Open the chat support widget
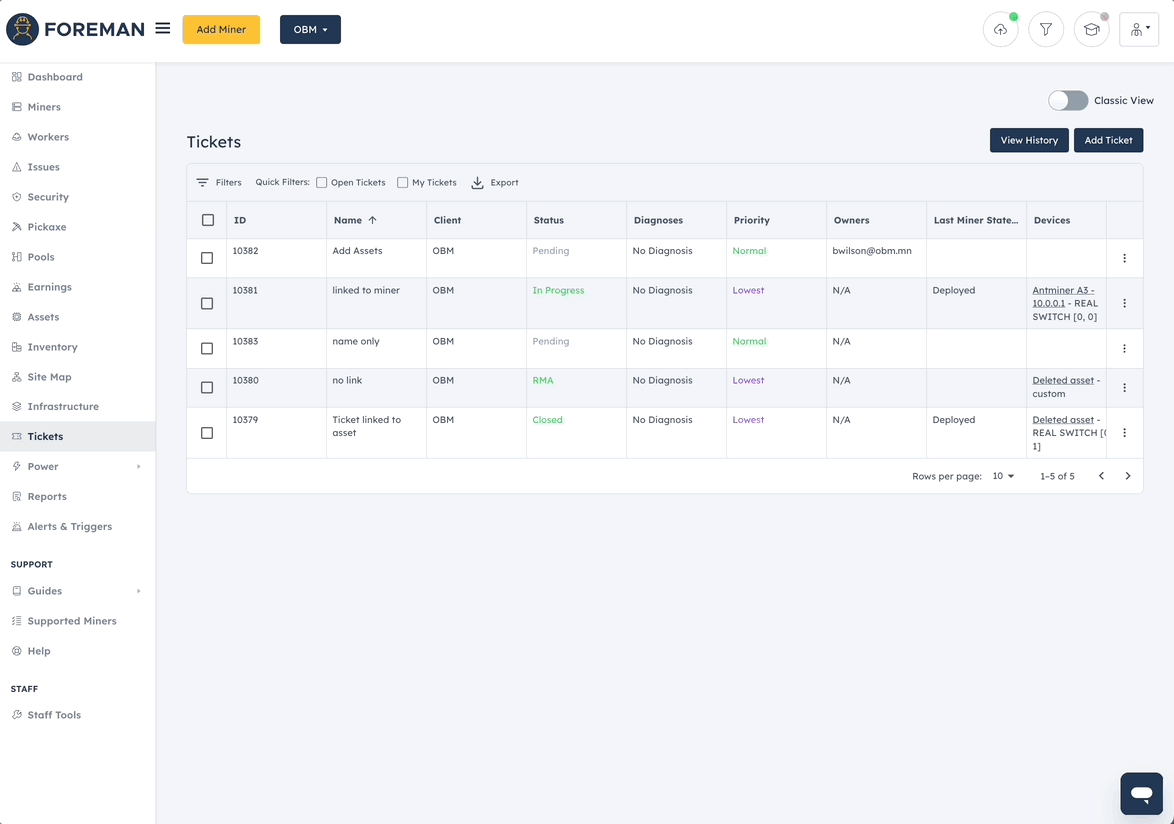 click(1141, 793)
